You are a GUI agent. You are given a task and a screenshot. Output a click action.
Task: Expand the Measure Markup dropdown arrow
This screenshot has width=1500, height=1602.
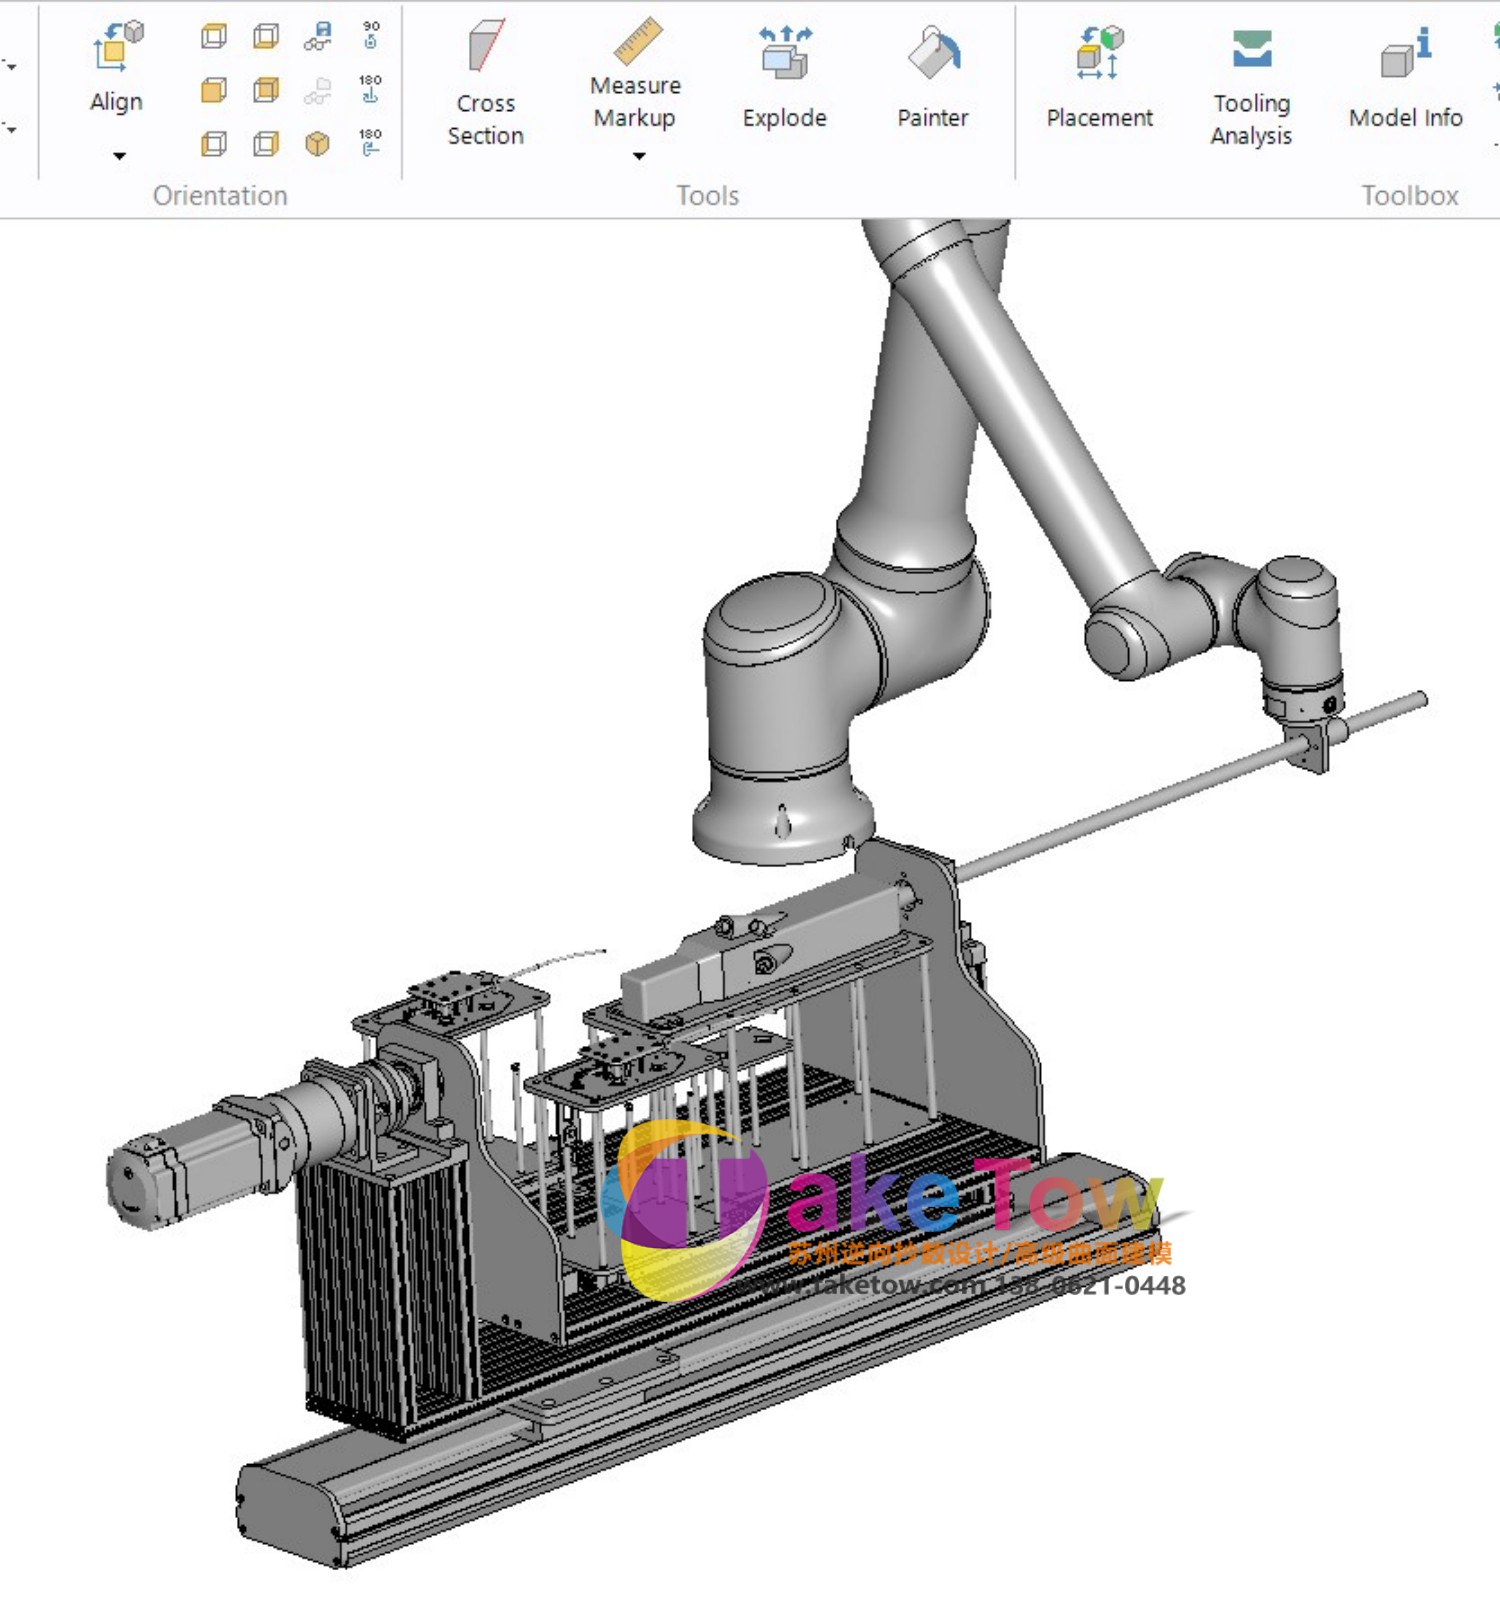point(639,156)
